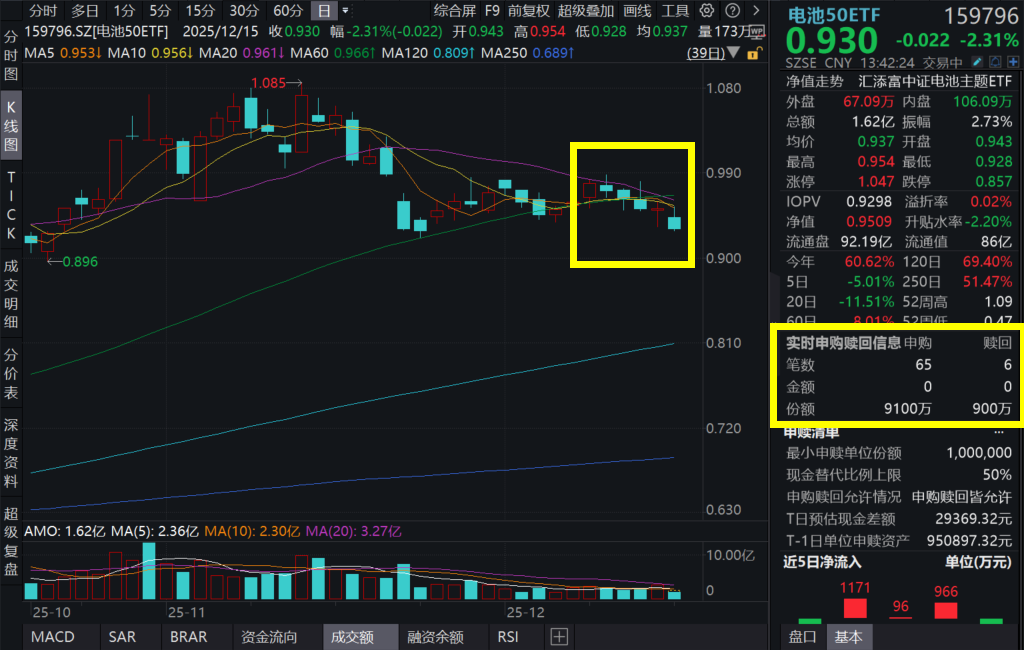Switch to the MACD indicator tab
Screen dimensions: 1024x650
coord(52,636)
